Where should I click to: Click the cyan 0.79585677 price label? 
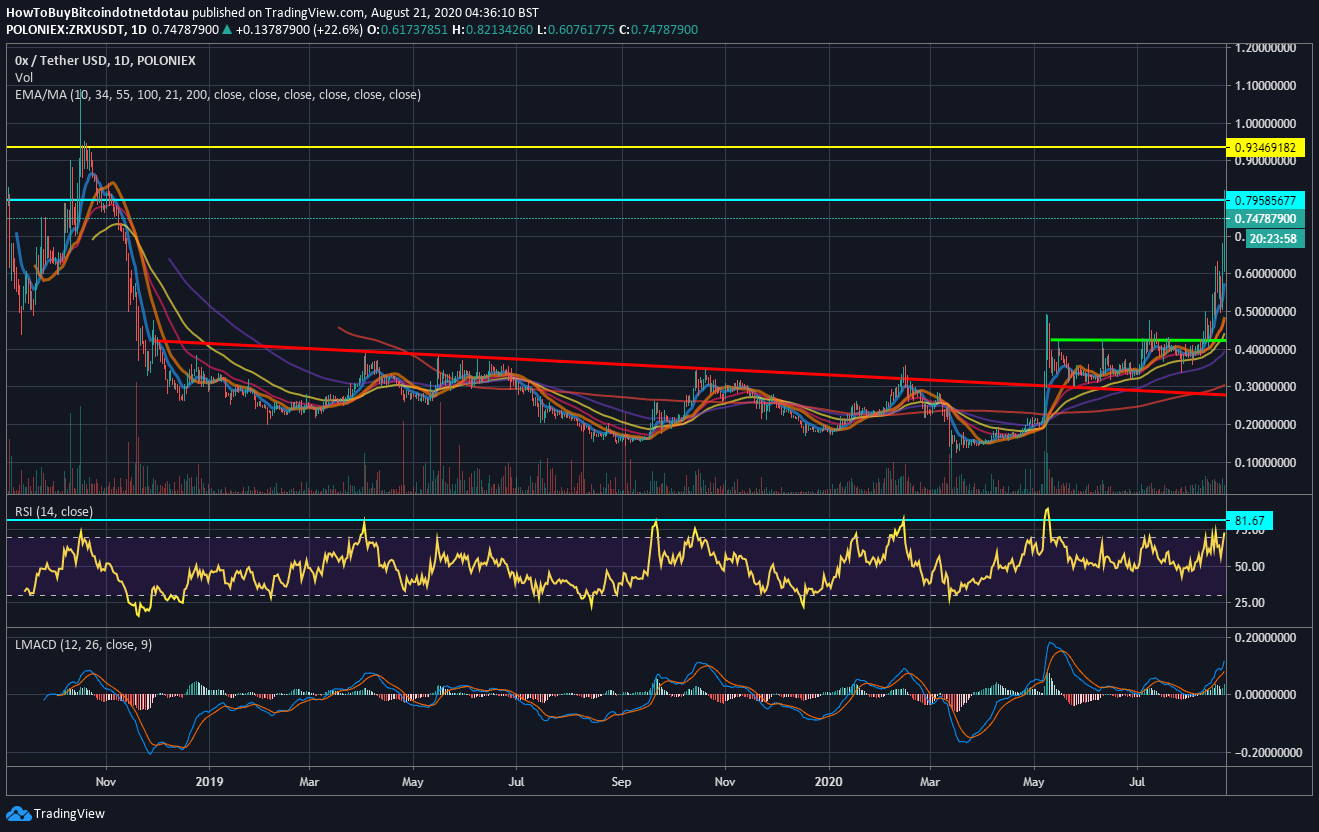point(1265,200)
